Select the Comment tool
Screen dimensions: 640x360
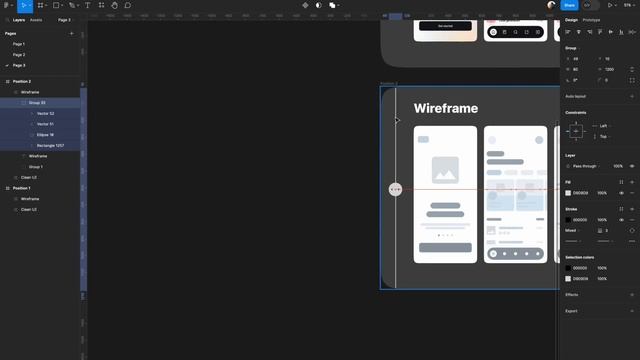point(128,5)
